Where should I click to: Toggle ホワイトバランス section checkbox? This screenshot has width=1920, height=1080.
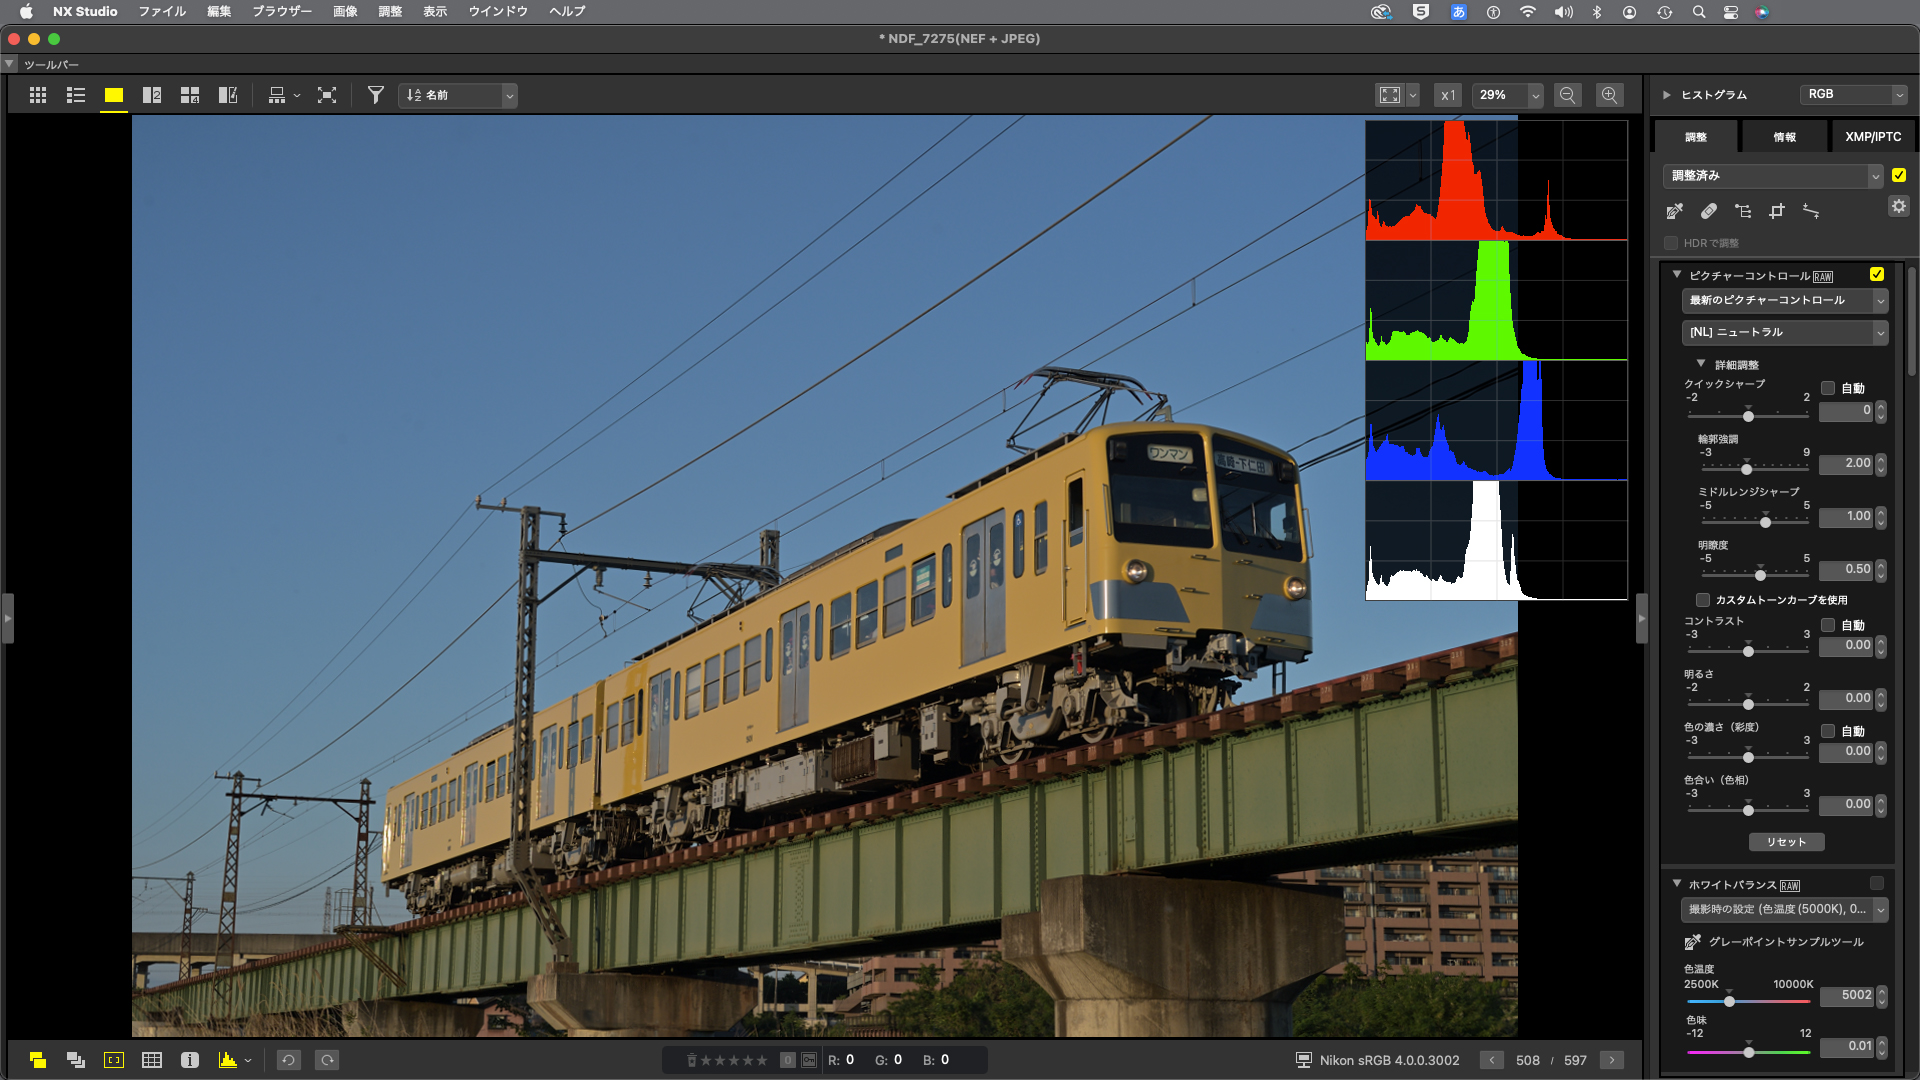pyautogui.click(x=1877, y=883)
